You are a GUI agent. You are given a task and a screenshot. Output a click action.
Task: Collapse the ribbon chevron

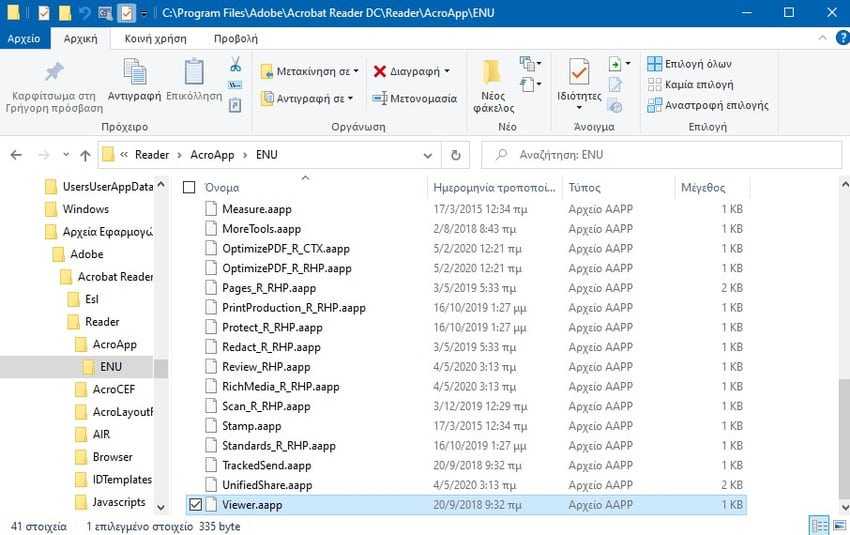click(822, 38)
